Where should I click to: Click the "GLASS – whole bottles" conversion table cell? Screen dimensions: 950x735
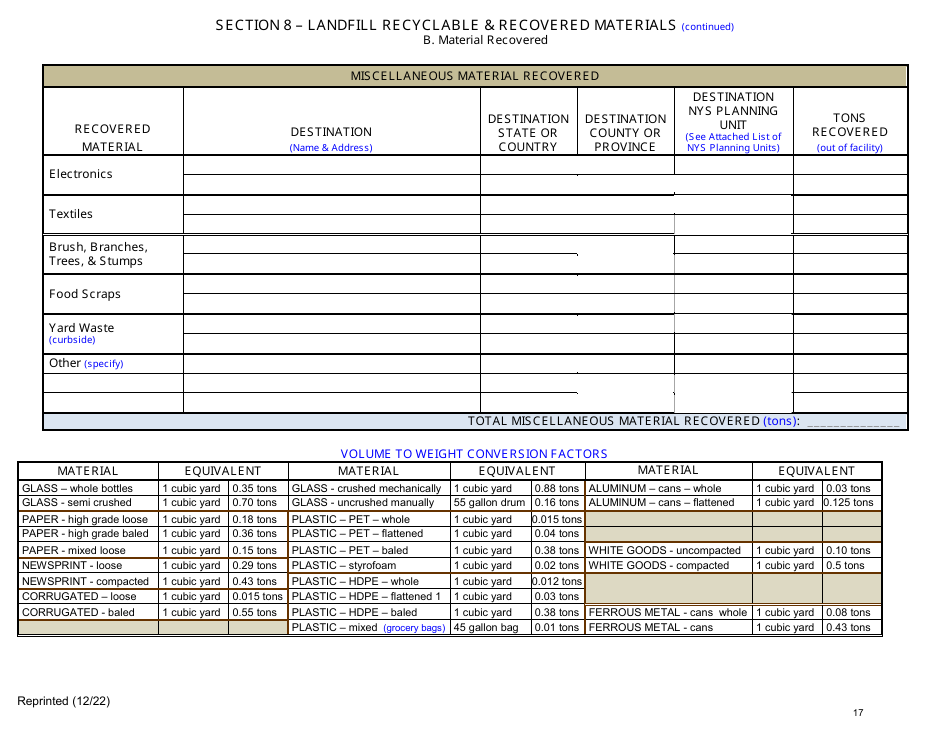coord(85,487)
